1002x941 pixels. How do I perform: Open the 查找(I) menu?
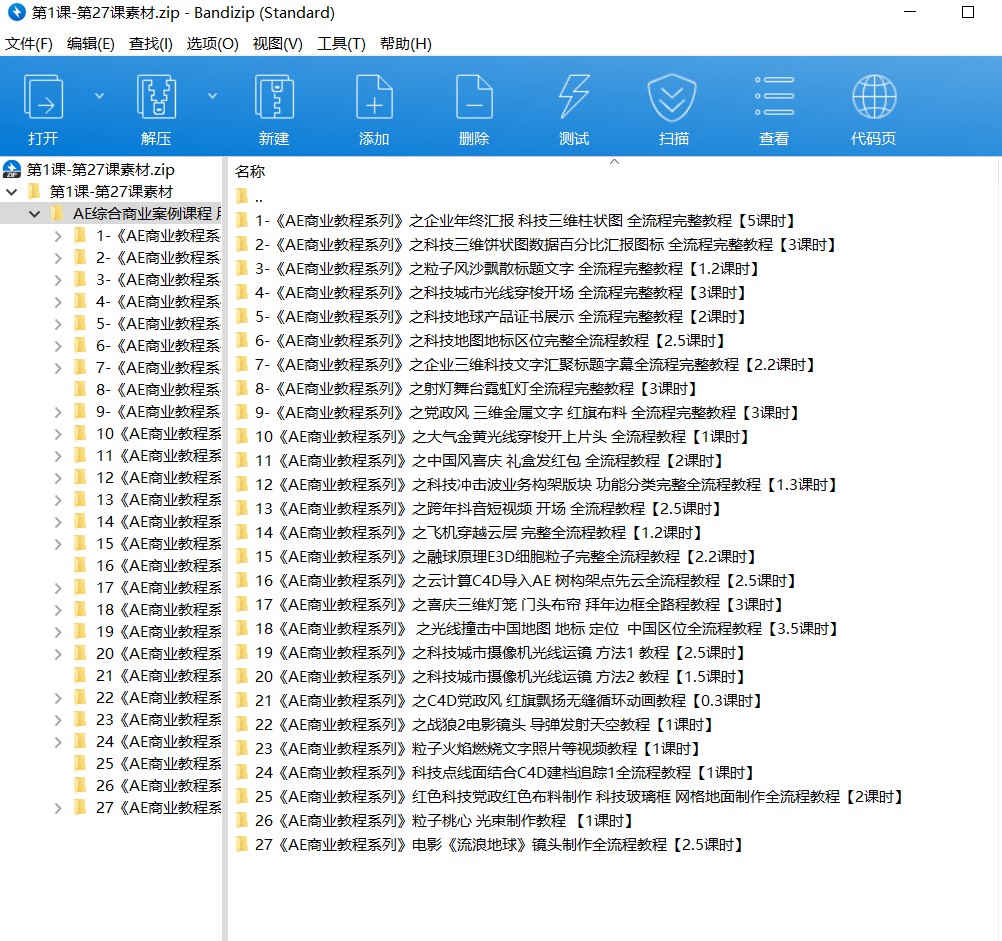pos(151,43)
